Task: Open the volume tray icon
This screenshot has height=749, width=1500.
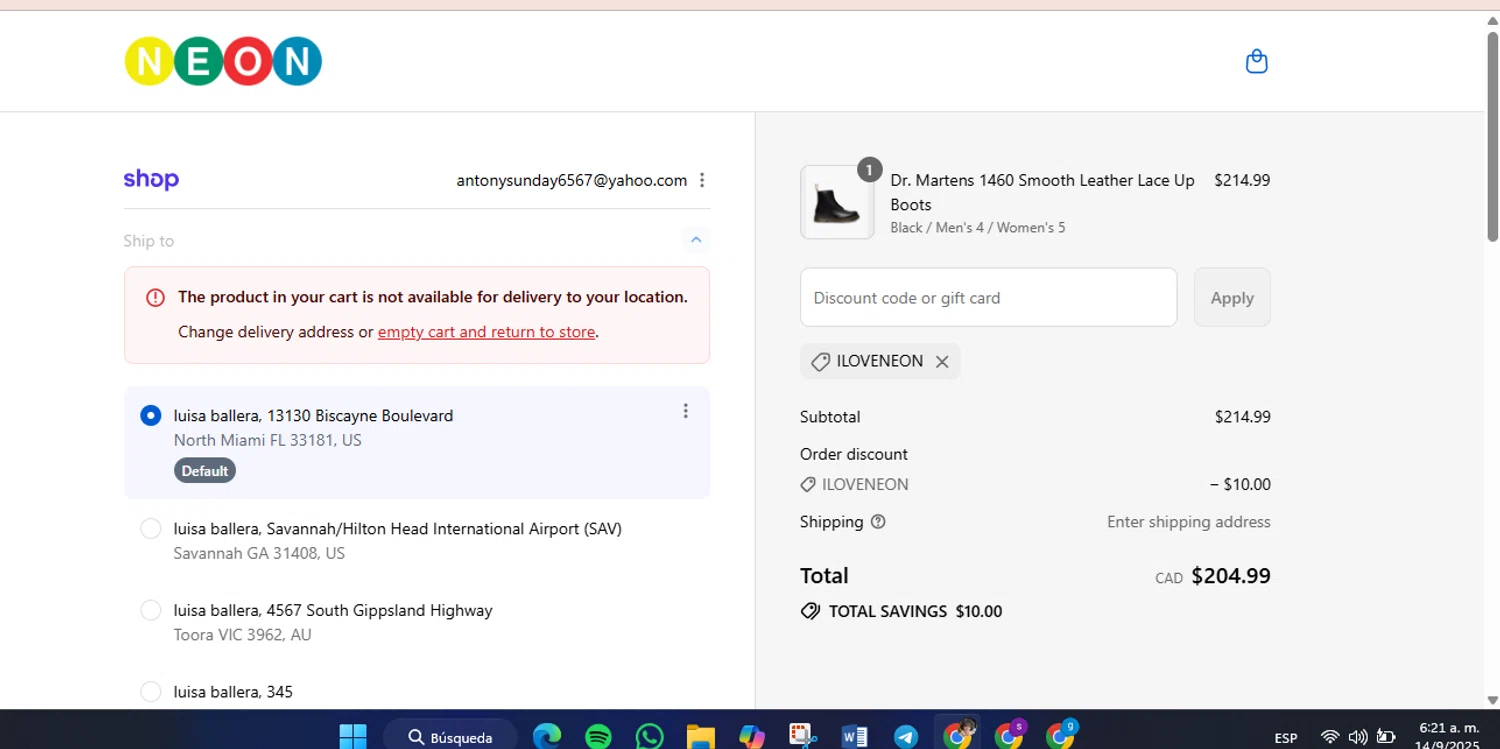Action: (1357, 737)
